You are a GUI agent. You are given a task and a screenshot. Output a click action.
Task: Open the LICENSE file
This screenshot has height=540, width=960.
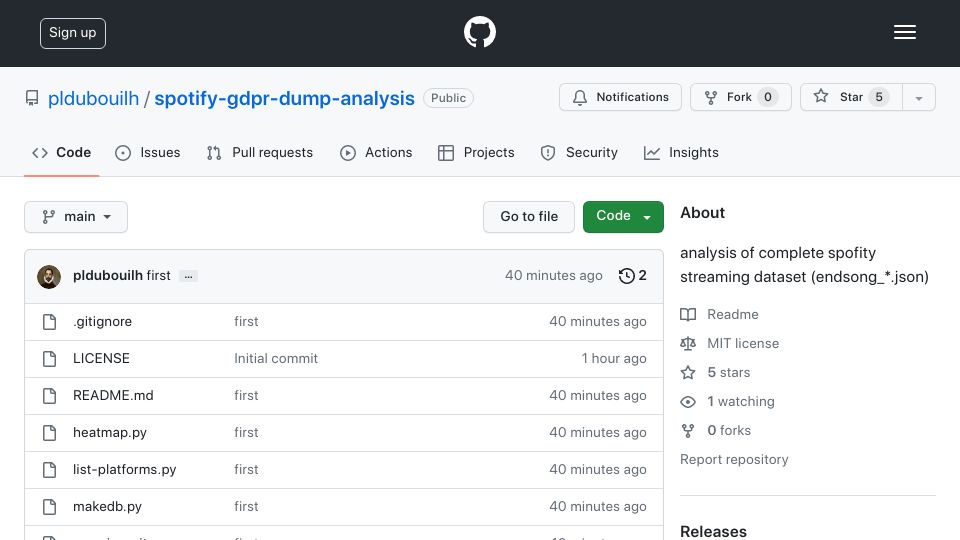[101, 358]
